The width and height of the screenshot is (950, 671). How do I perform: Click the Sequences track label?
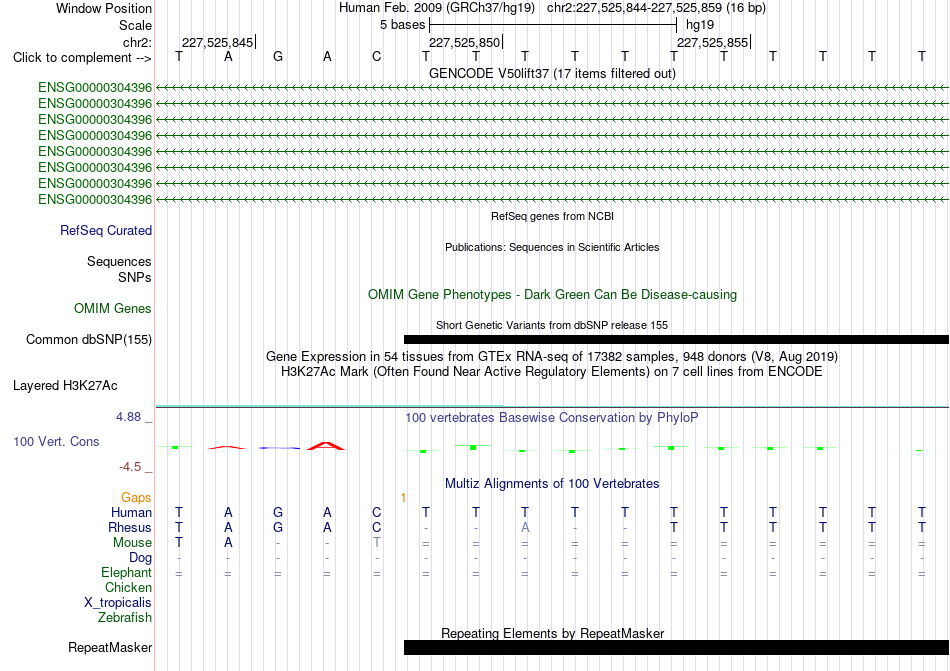coord(119,262)
